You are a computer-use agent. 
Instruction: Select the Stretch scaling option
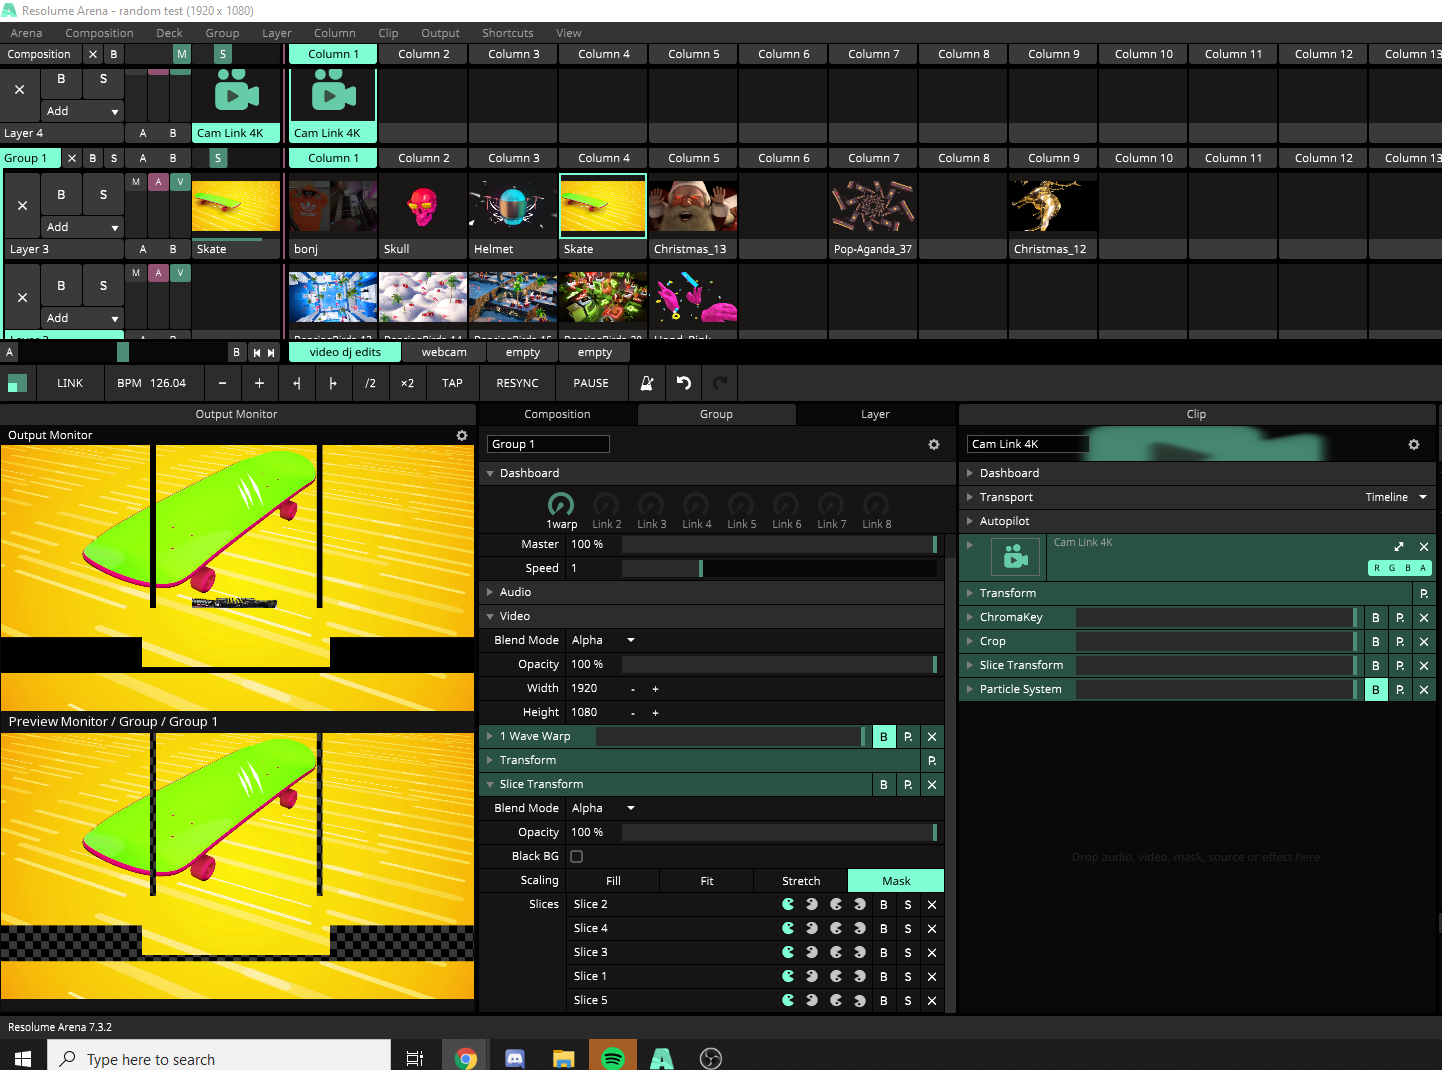pos(801,881)
